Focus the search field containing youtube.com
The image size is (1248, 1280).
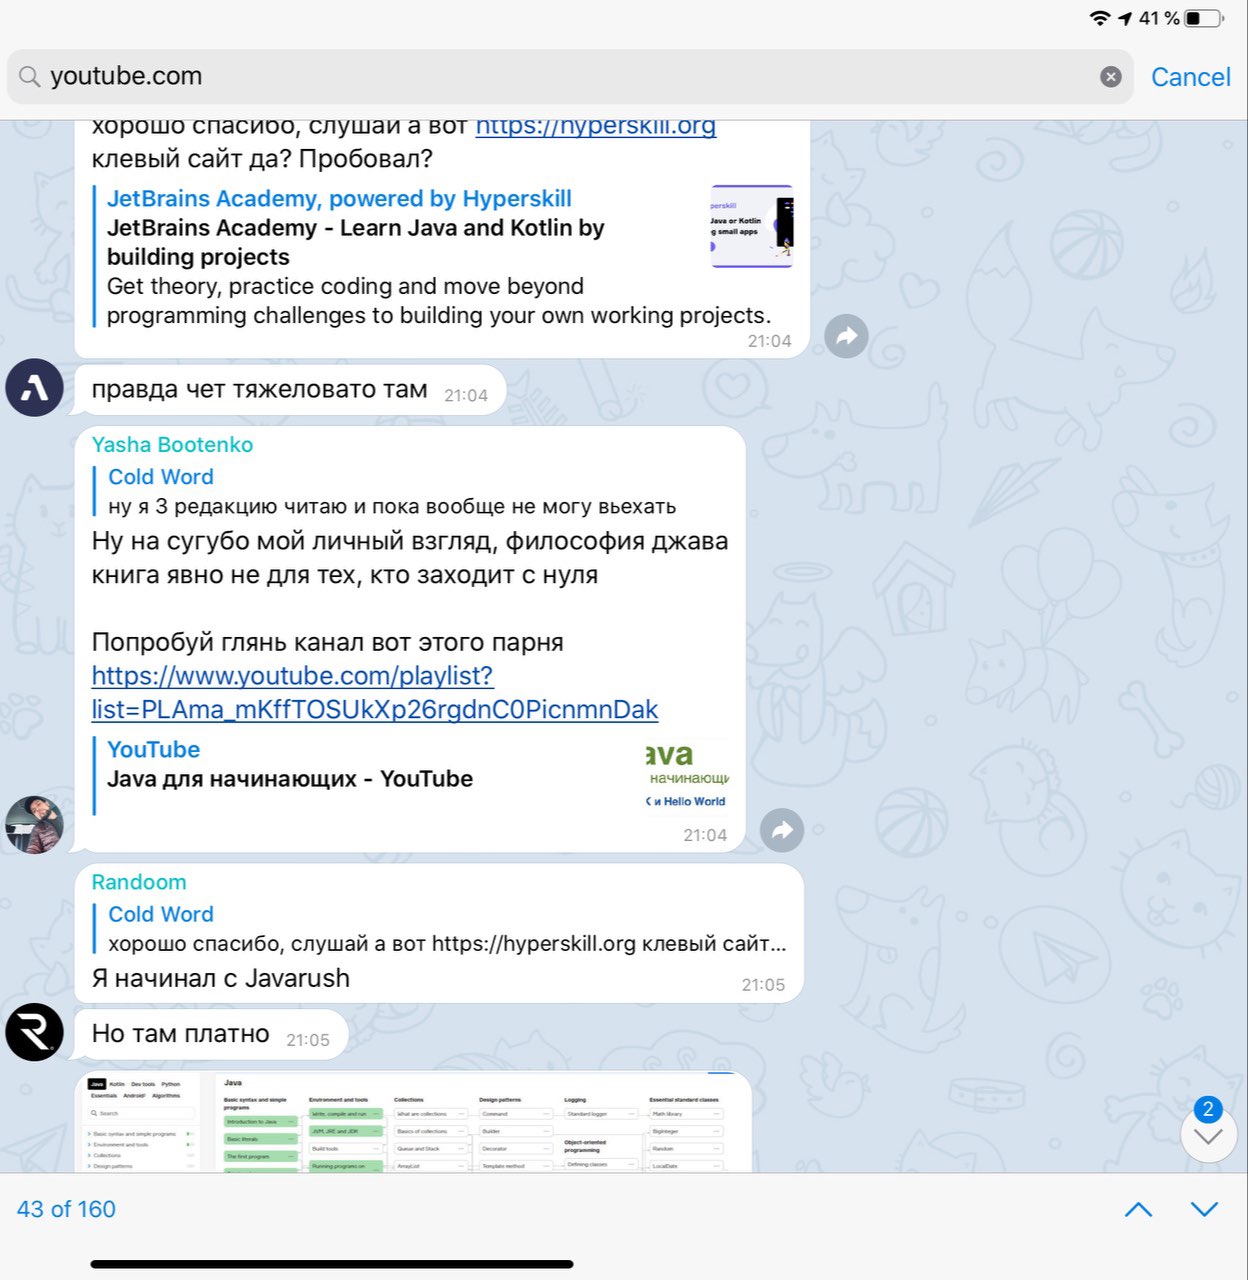click(570, 77)
